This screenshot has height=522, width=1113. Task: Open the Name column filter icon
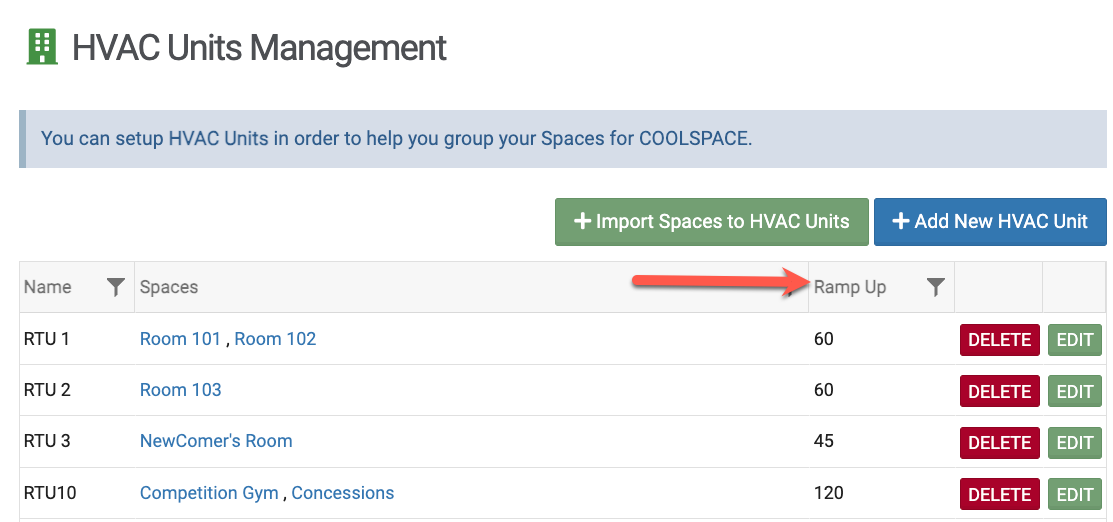tap(116, 288)
